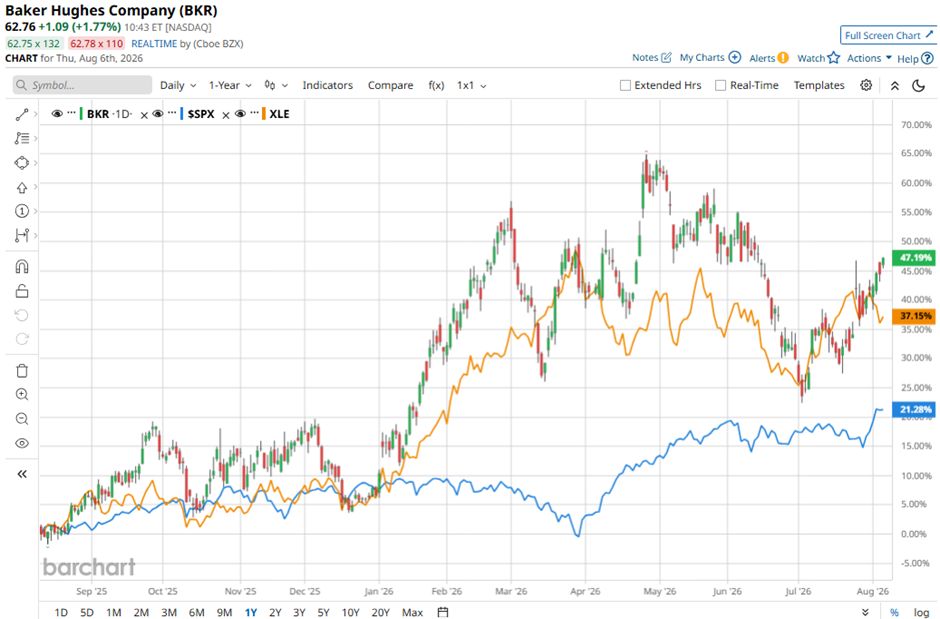Click the 21.28% SPX value label
The image size is (940, 619).
pyautogui.click(x=914, y=409)
